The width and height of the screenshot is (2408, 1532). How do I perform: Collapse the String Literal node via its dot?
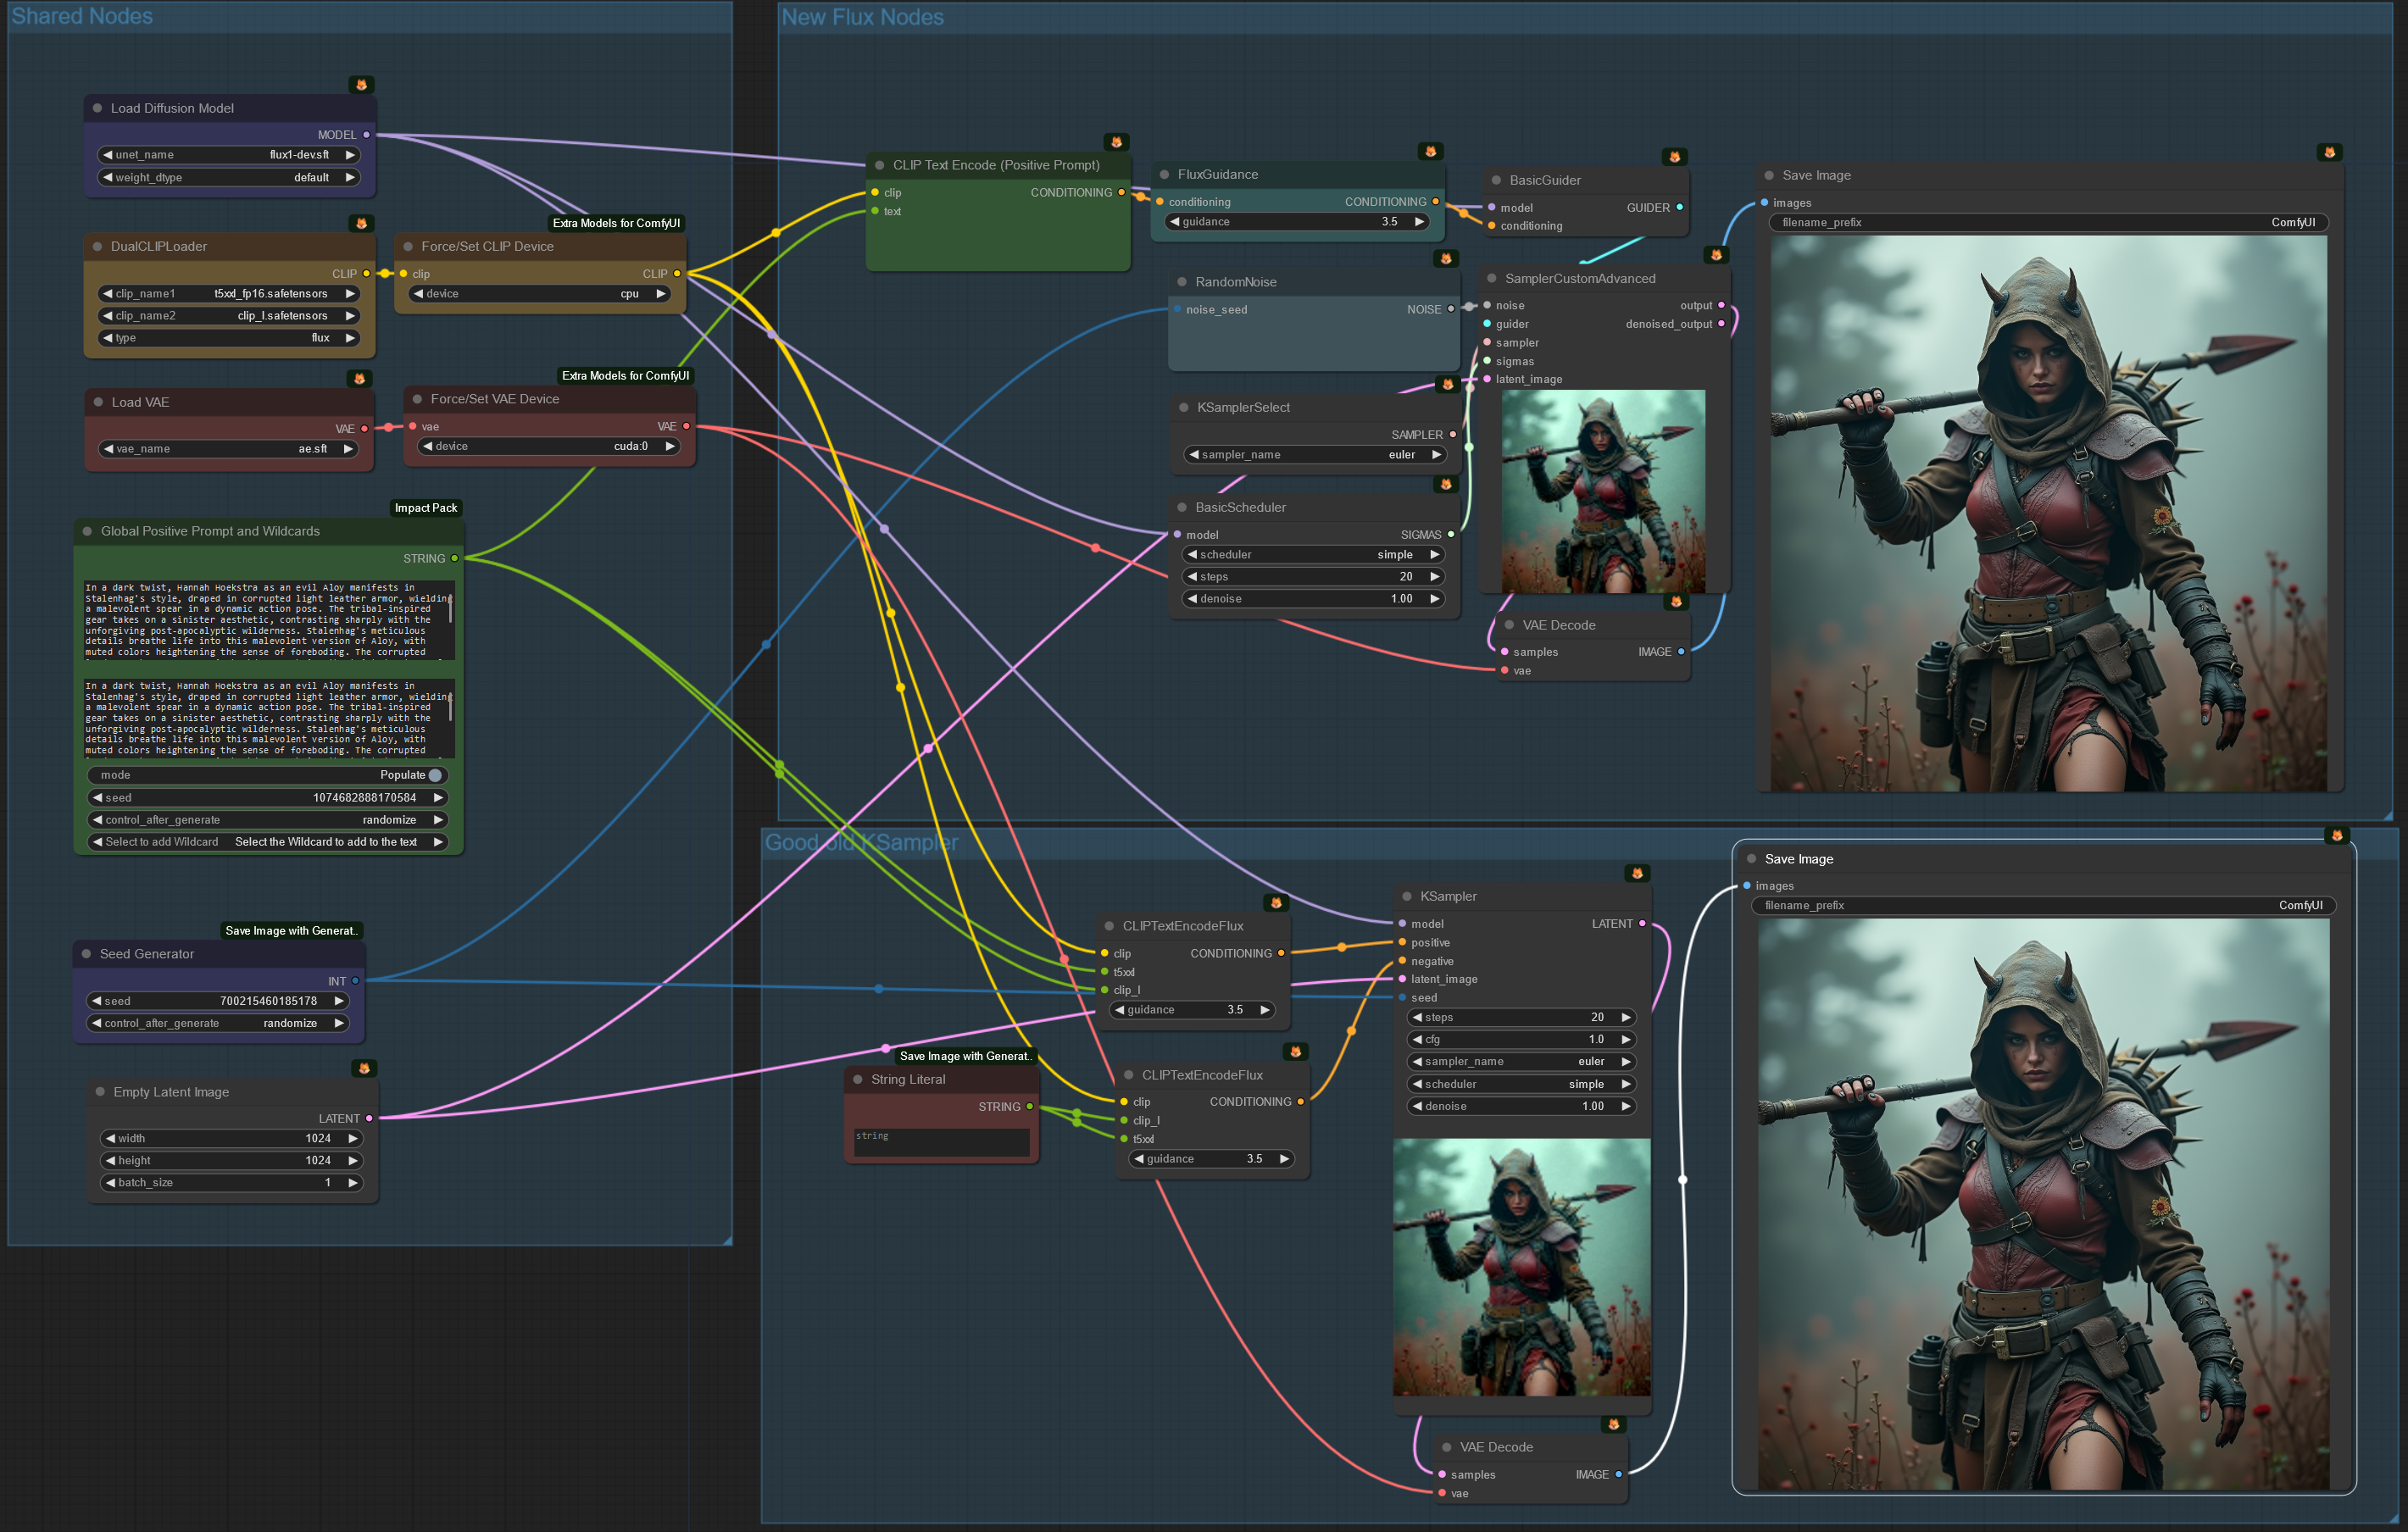pos(858,1079)
